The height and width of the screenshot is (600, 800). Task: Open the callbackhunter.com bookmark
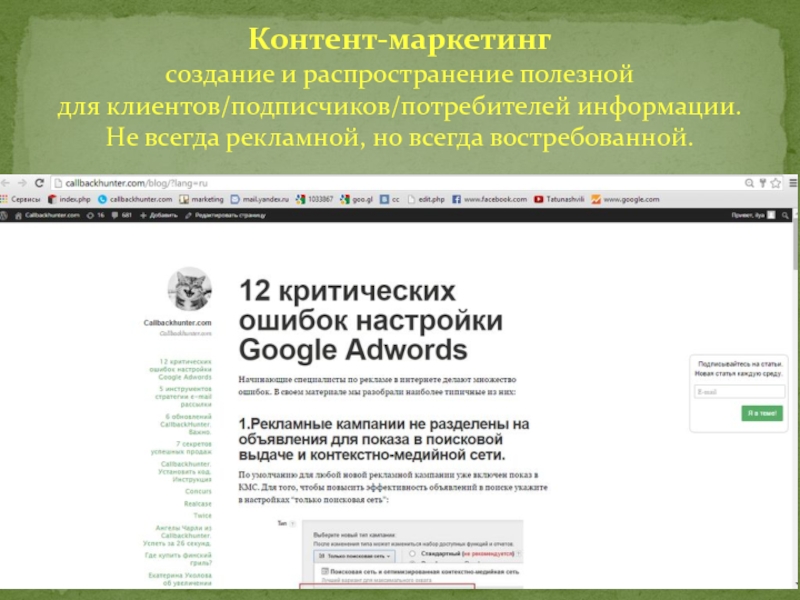point(135,199)
